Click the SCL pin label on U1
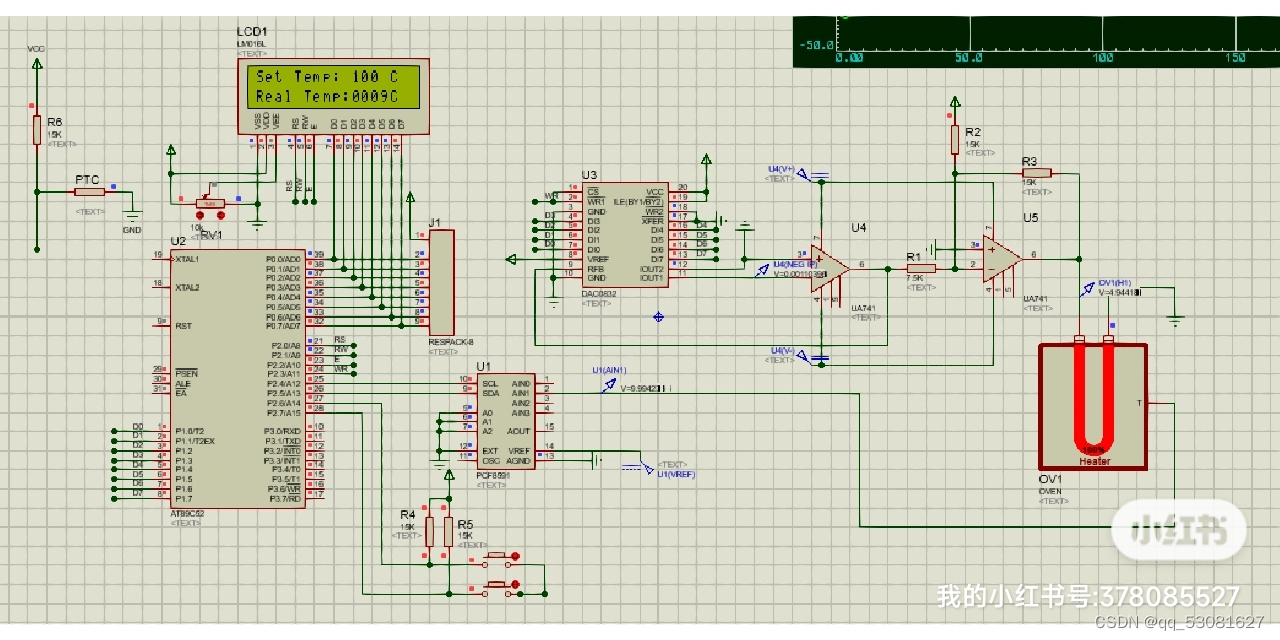1280x640 pixels. (490, 383)
